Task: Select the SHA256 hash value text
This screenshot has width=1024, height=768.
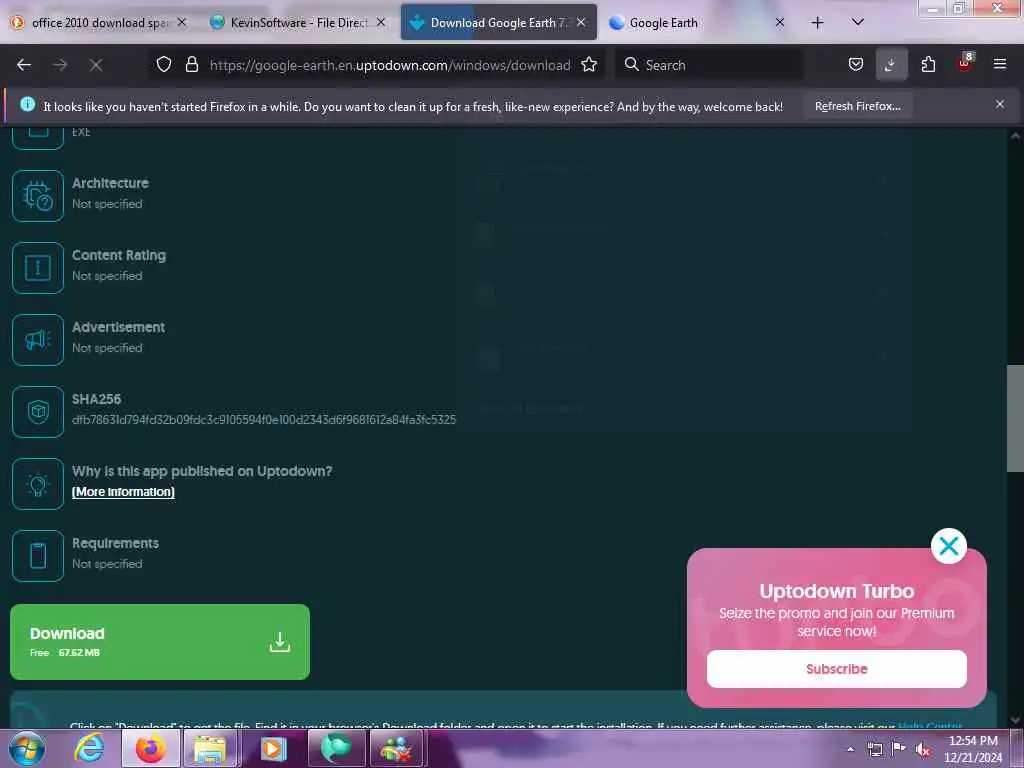Action: [x=264, y=419]
